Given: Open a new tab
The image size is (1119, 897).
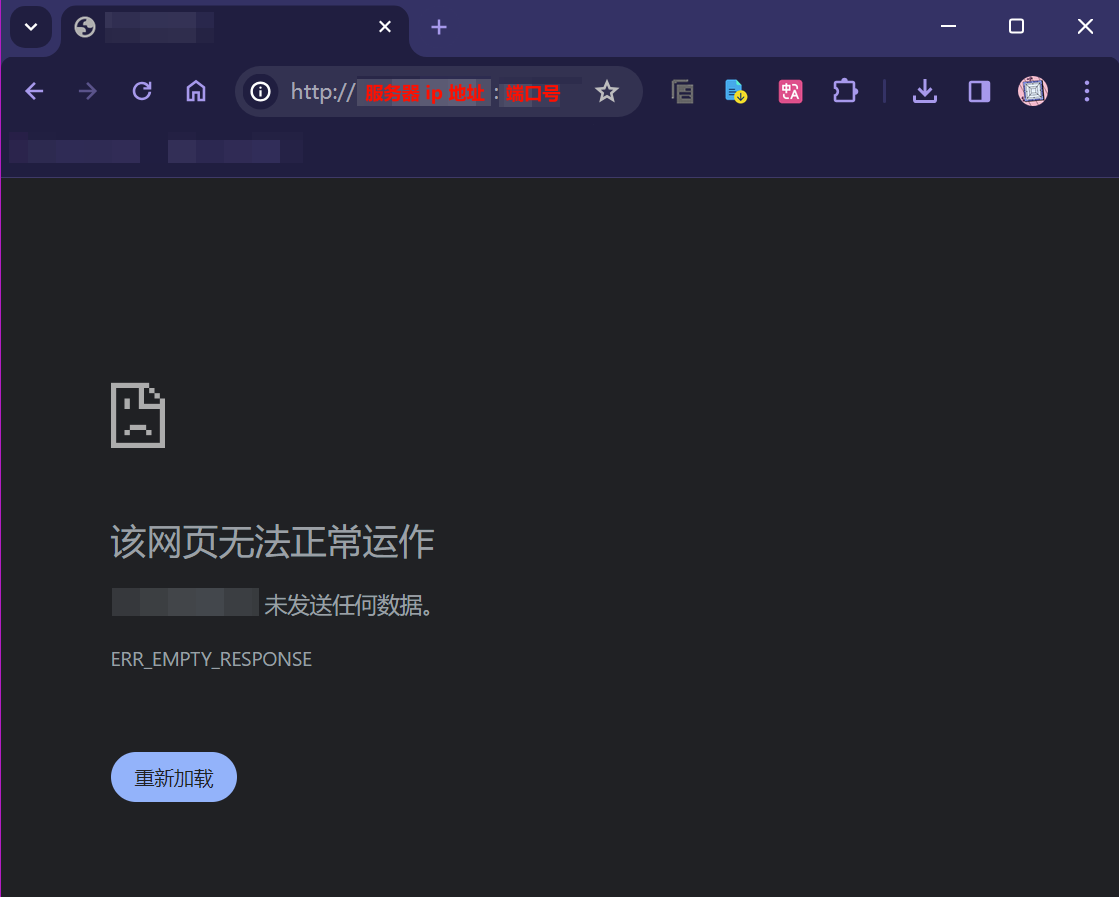Looking at the screenshot, I should point(439,27).
